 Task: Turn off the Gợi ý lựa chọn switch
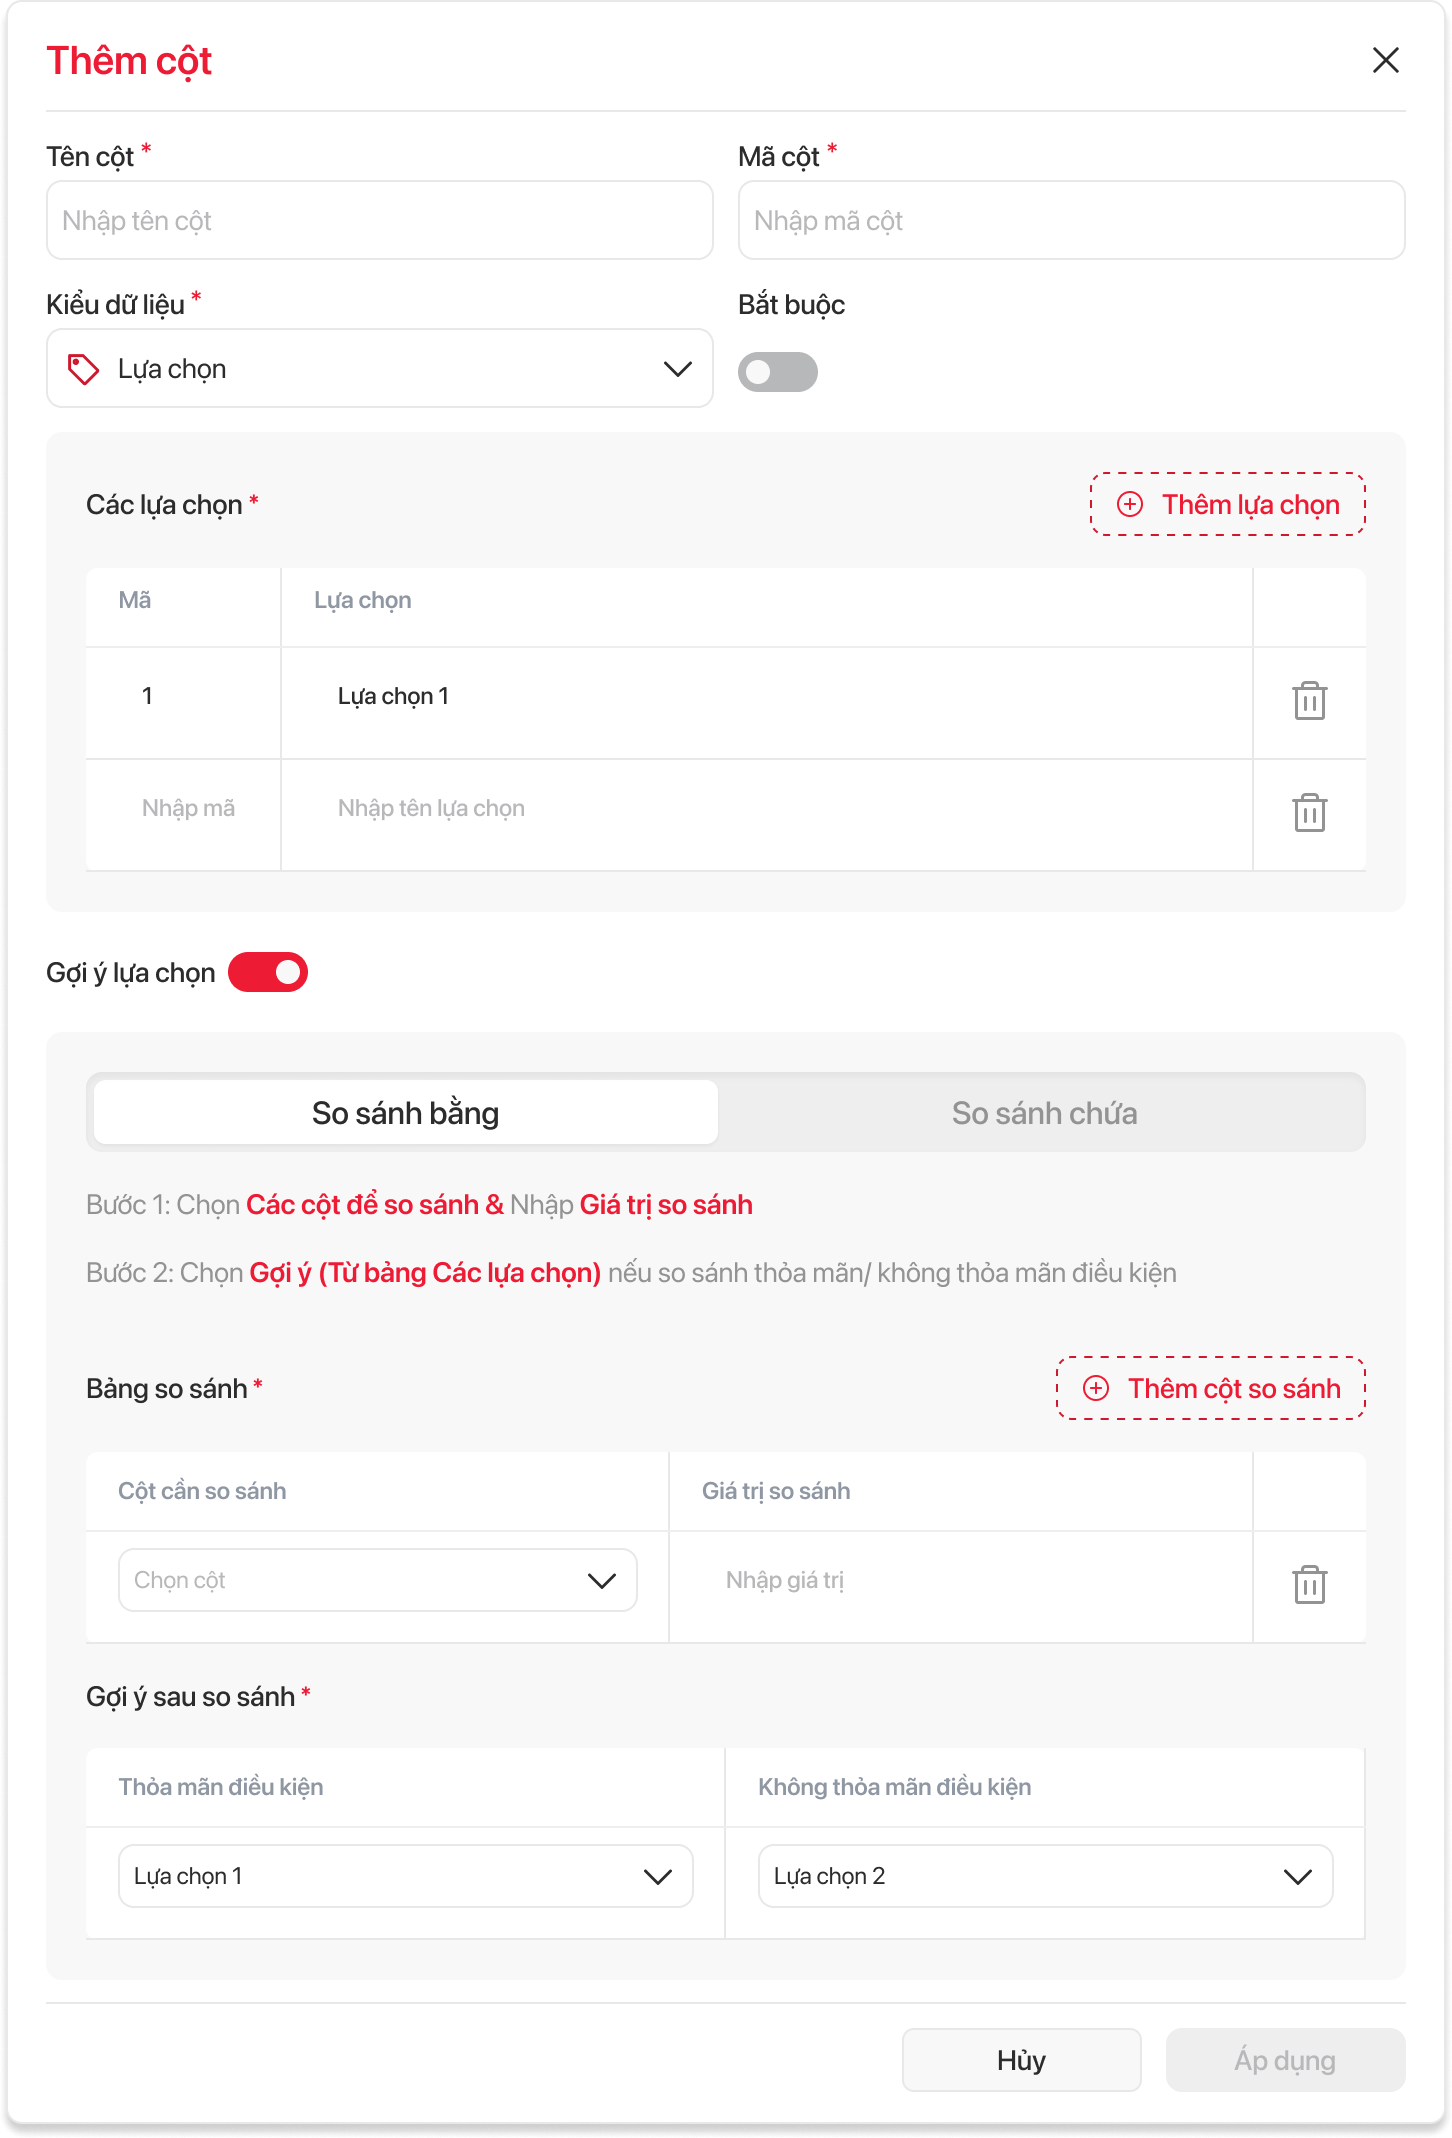(x=268, y=972)
